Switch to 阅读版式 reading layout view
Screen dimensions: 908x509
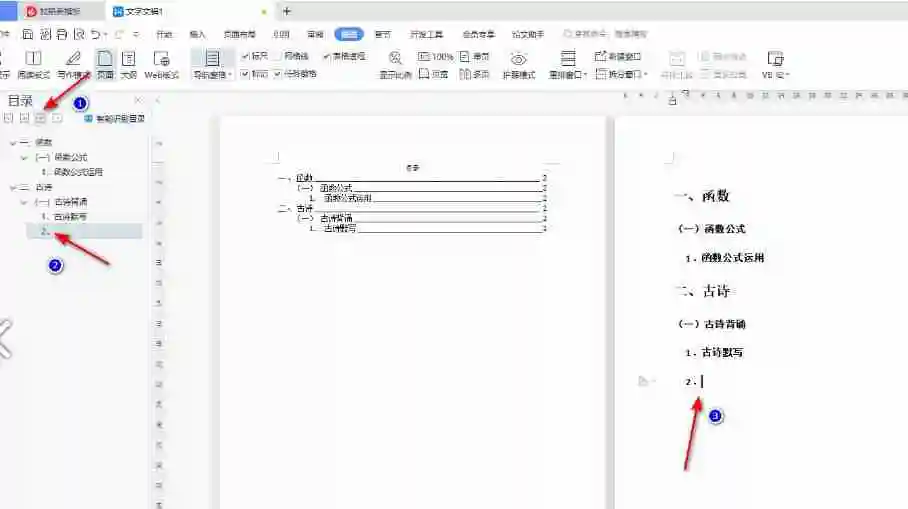pos(33,64)
